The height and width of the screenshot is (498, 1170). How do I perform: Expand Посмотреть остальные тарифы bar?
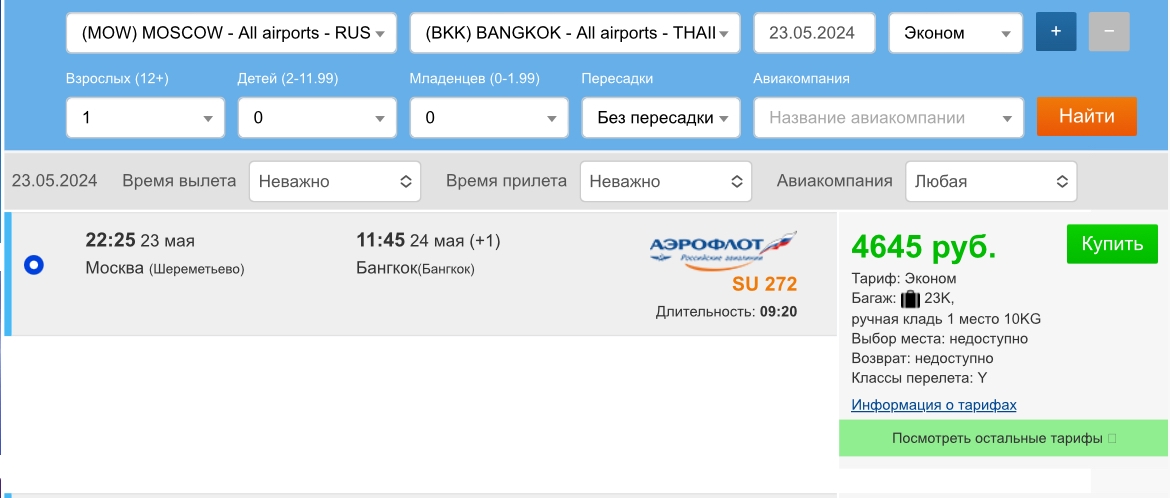(x=1004, y=438)
